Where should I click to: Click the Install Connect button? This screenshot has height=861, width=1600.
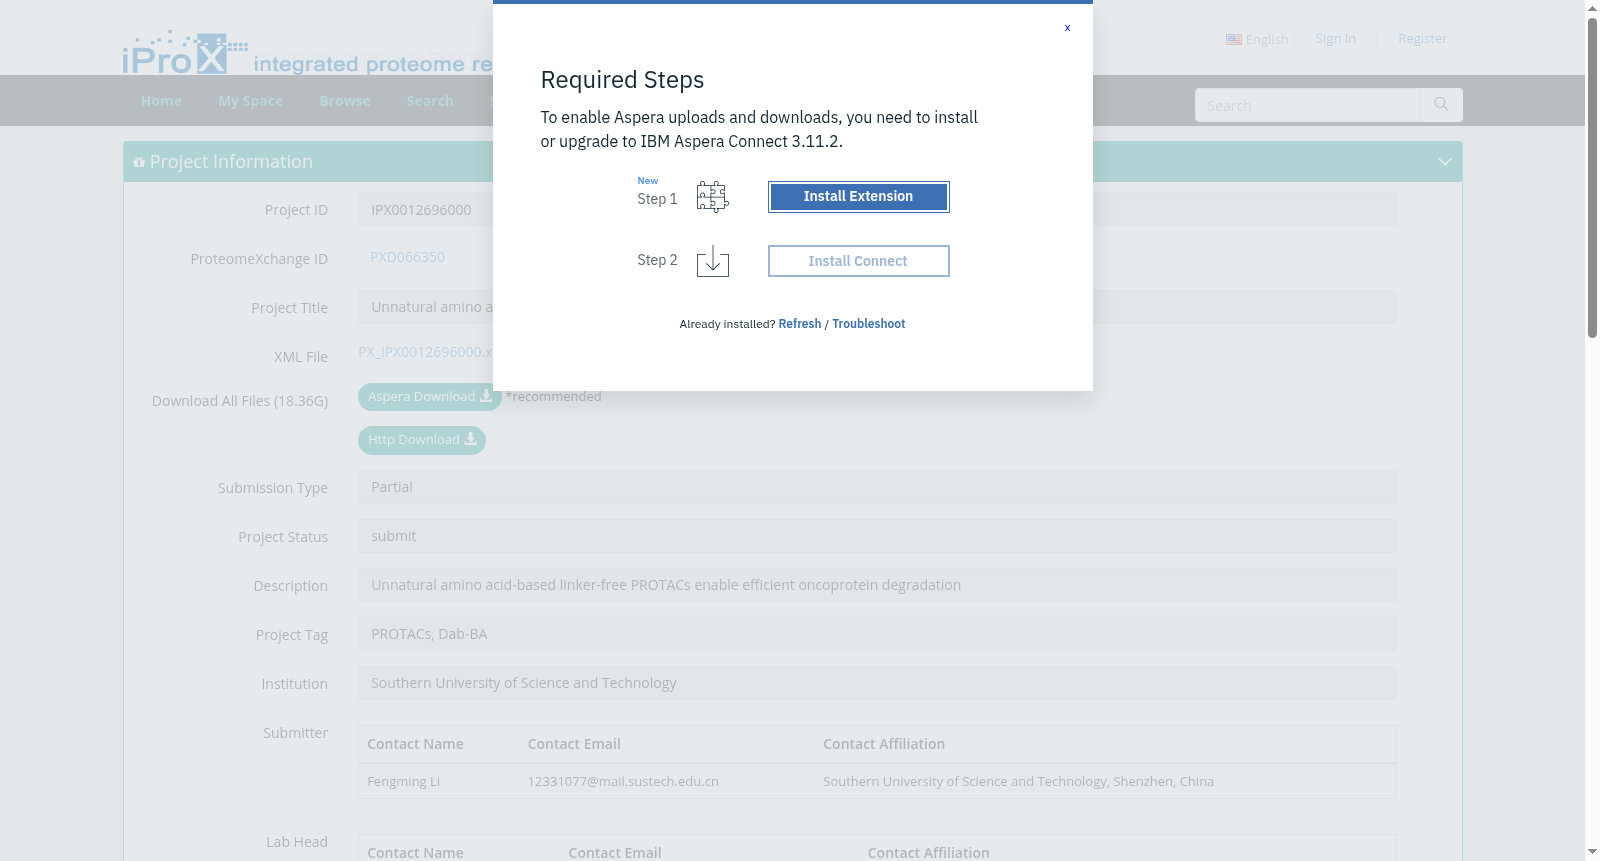coord(858,261)
